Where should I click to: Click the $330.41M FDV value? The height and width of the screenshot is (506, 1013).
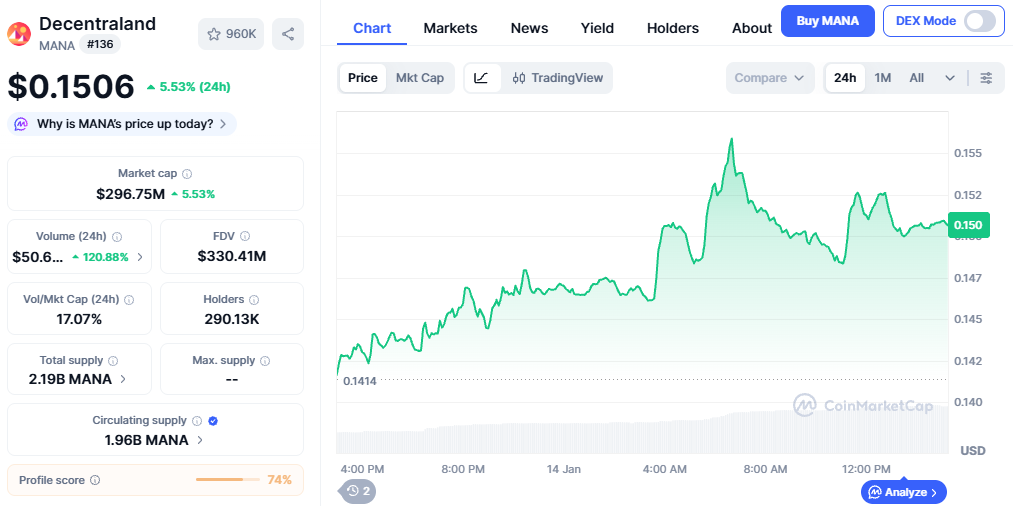[232, 257]
